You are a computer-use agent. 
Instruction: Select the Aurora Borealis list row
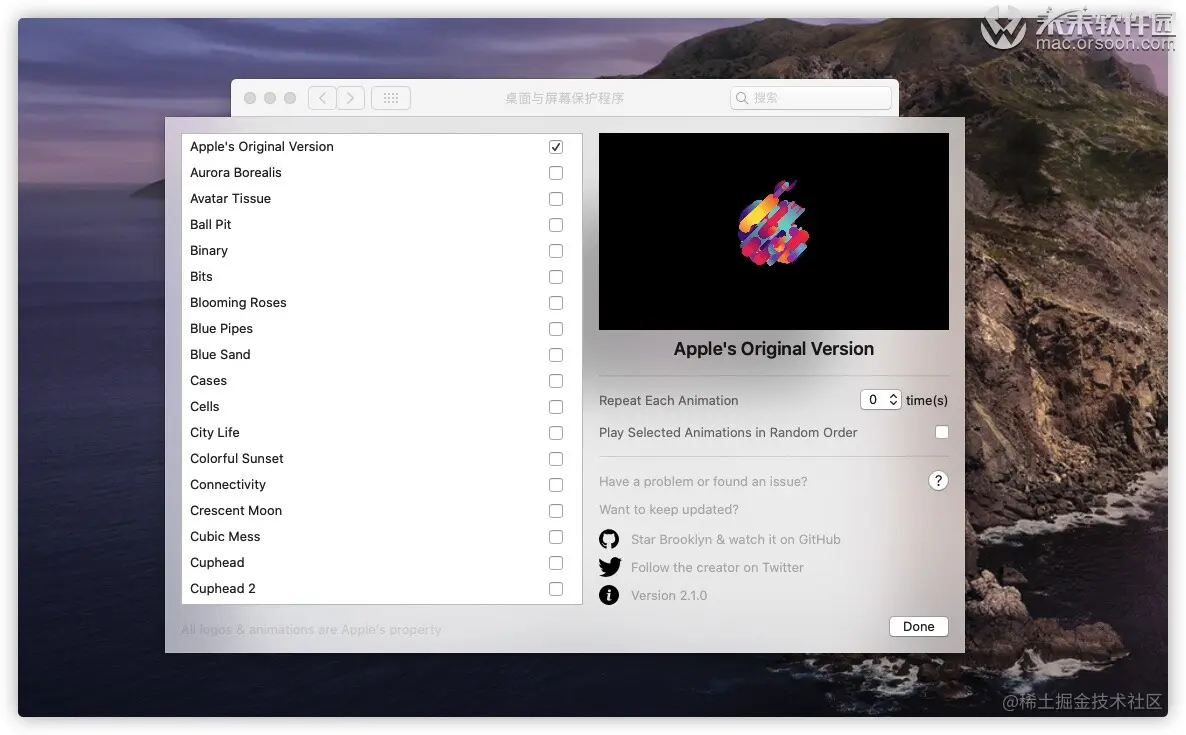click(382, 172)
